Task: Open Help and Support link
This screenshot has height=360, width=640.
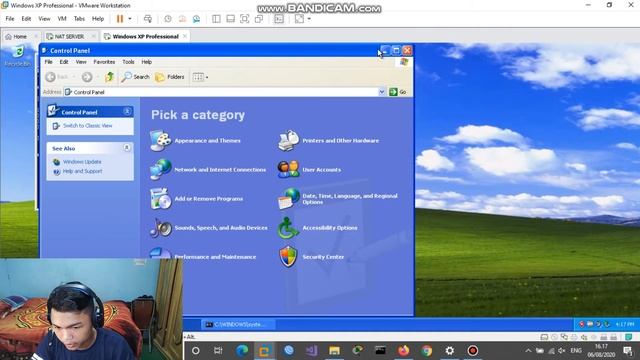Action: coord(82,171)
